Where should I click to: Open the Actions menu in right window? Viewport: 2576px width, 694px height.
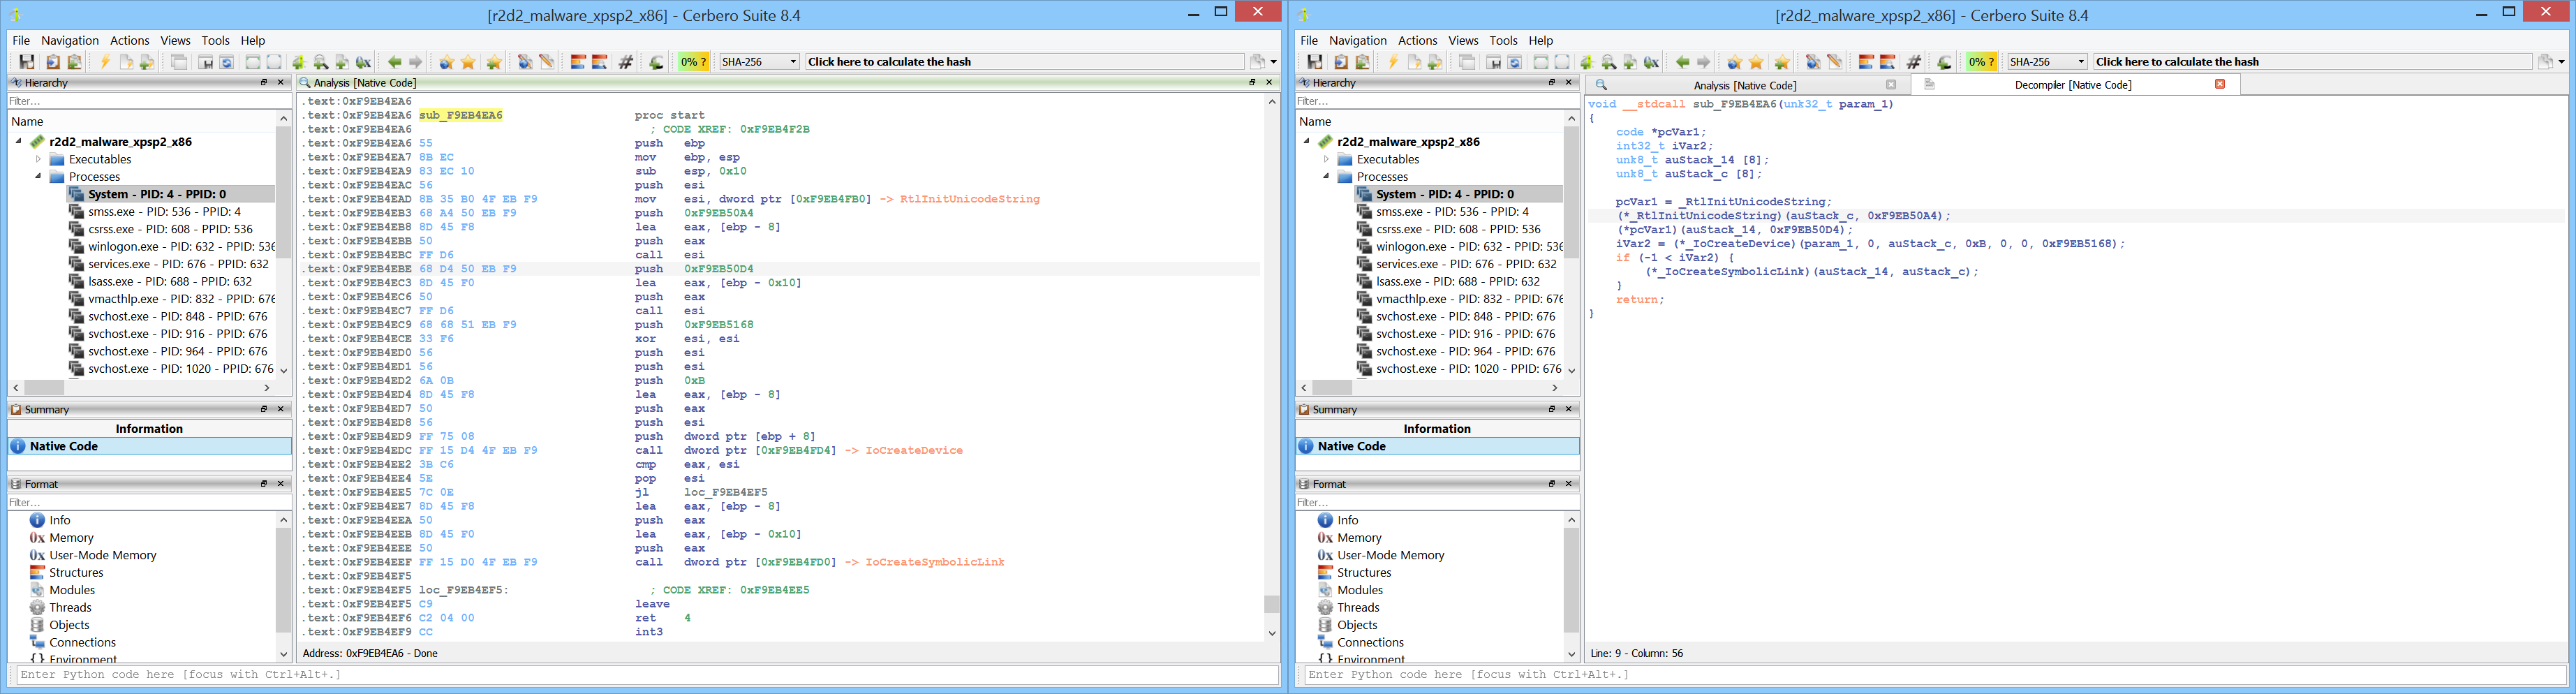click(1417, 41)
